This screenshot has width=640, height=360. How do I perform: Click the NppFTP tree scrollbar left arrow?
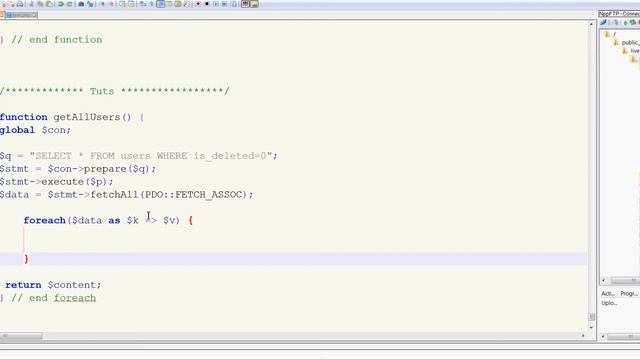604,280
